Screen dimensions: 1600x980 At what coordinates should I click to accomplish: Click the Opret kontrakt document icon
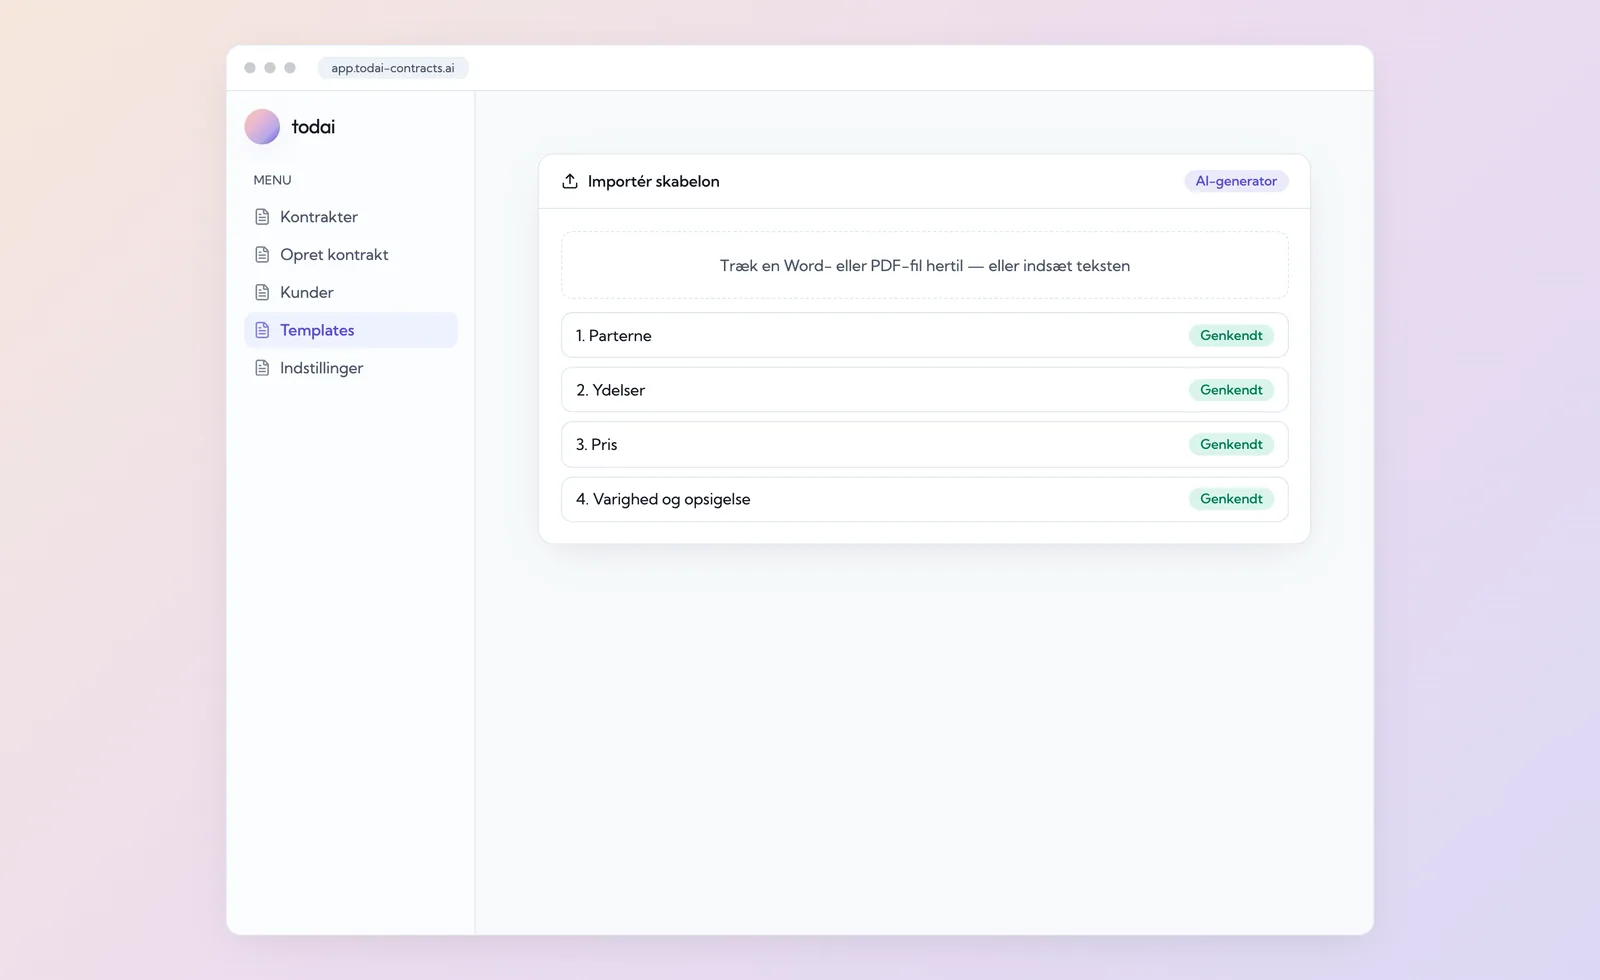click(262, 255)
